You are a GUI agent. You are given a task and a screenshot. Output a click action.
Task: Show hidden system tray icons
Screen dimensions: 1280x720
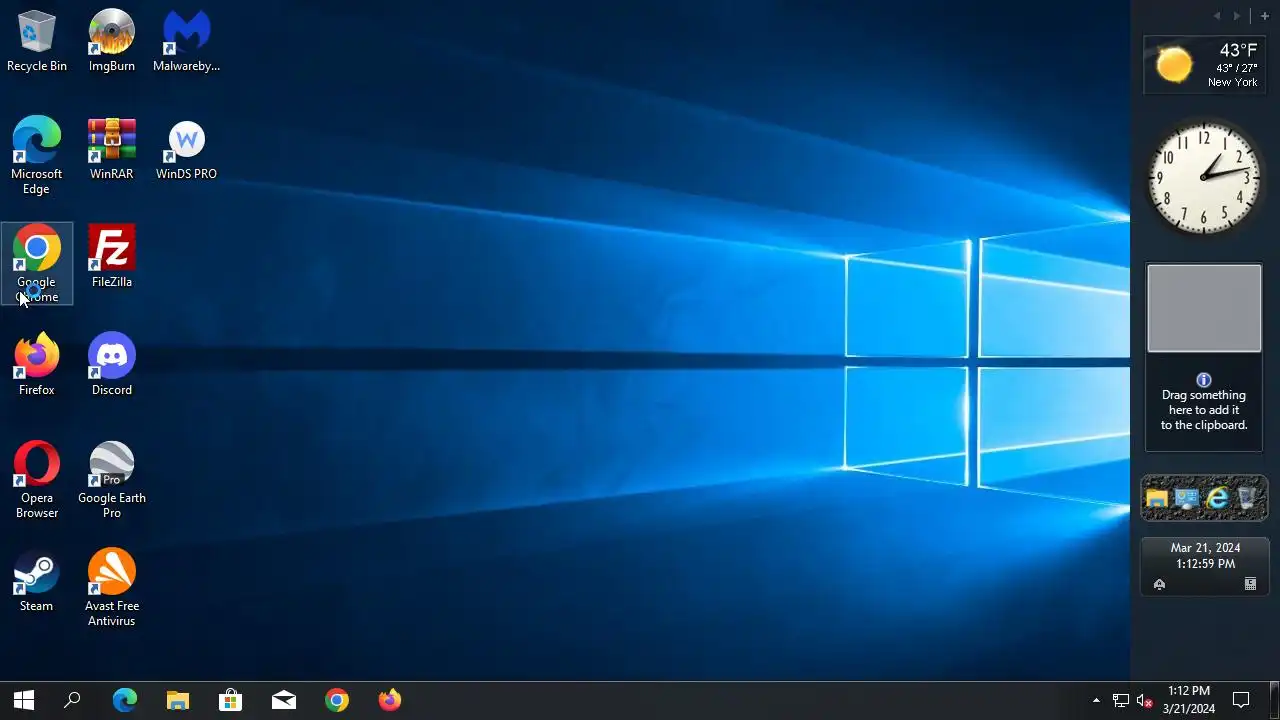point(1096,700)
